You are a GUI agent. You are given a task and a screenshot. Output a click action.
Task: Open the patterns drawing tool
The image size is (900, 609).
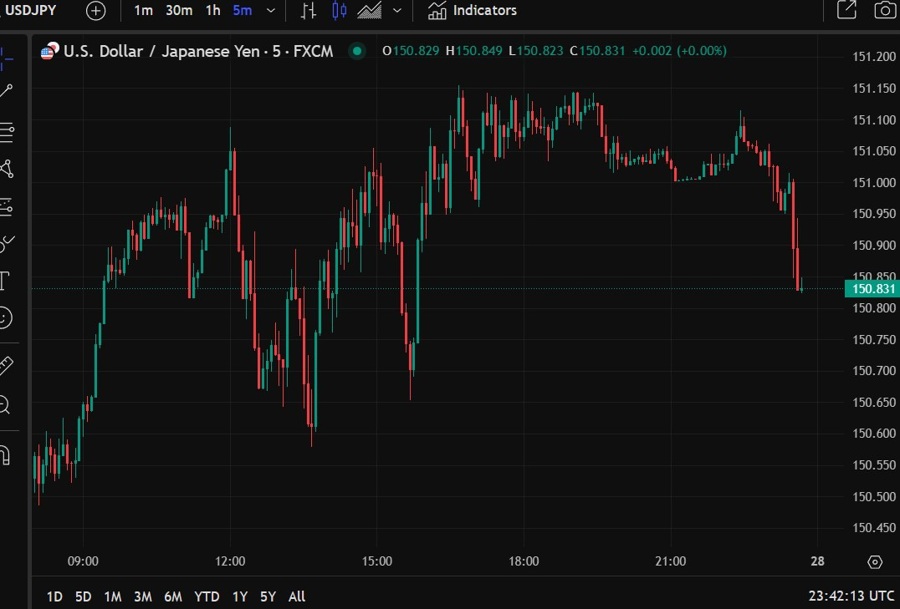coord(6,169)
